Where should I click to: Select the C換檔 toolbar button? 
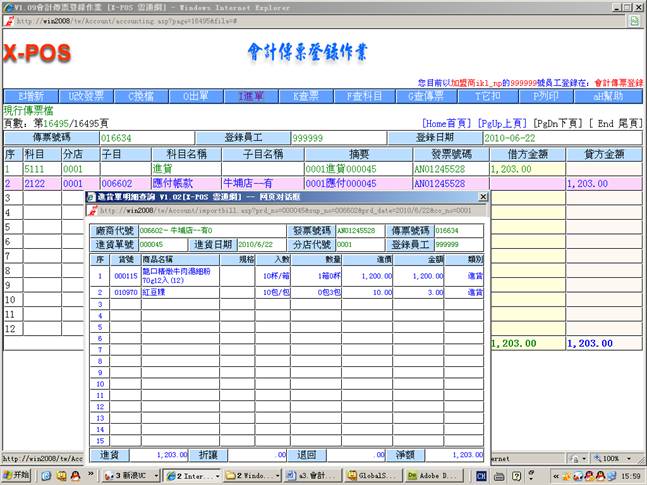point(140,96)
